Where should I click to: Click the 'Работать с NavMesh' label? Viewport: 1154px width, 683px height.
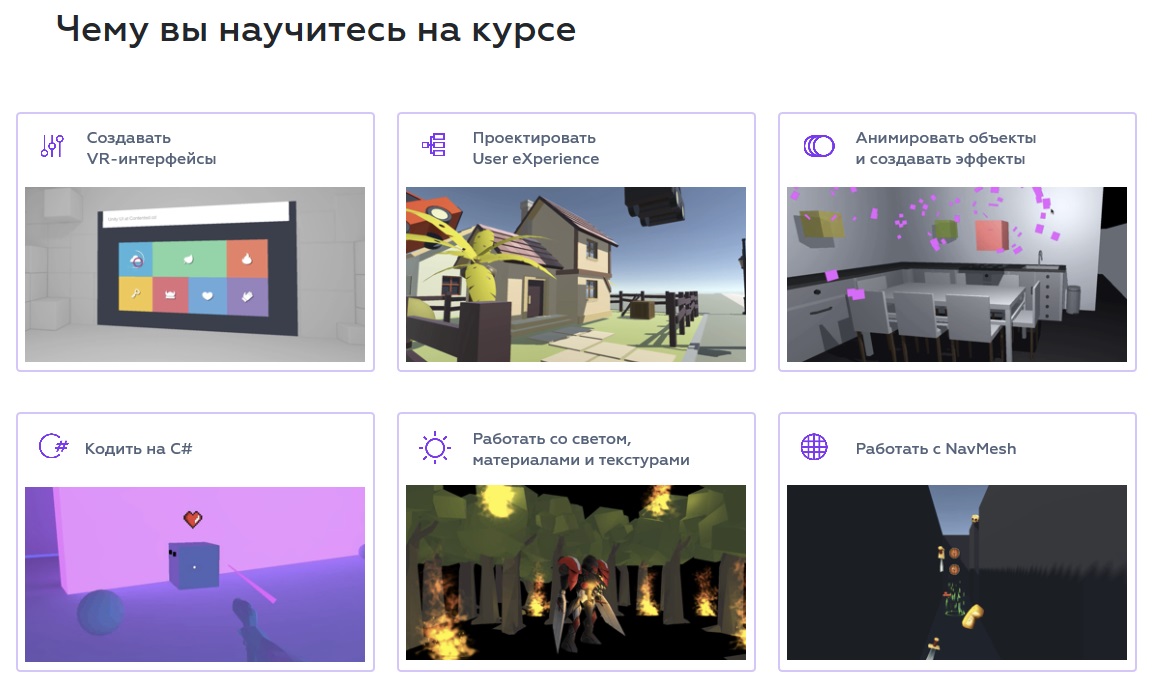coord(935,449)
